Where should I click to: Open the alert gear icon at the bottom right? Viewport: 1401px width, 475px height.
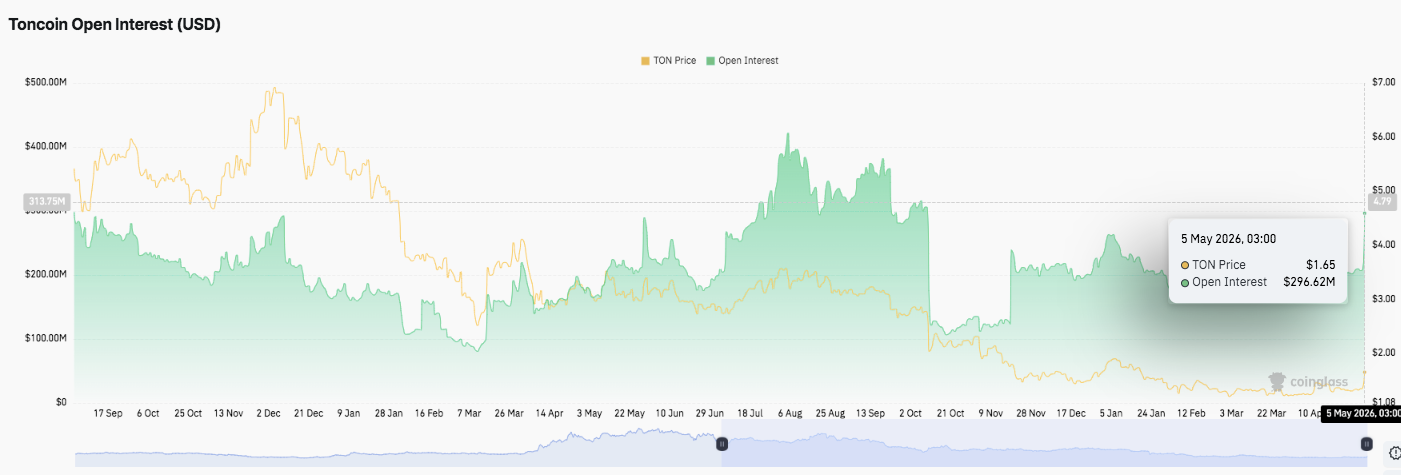[x=1395, y=452]
